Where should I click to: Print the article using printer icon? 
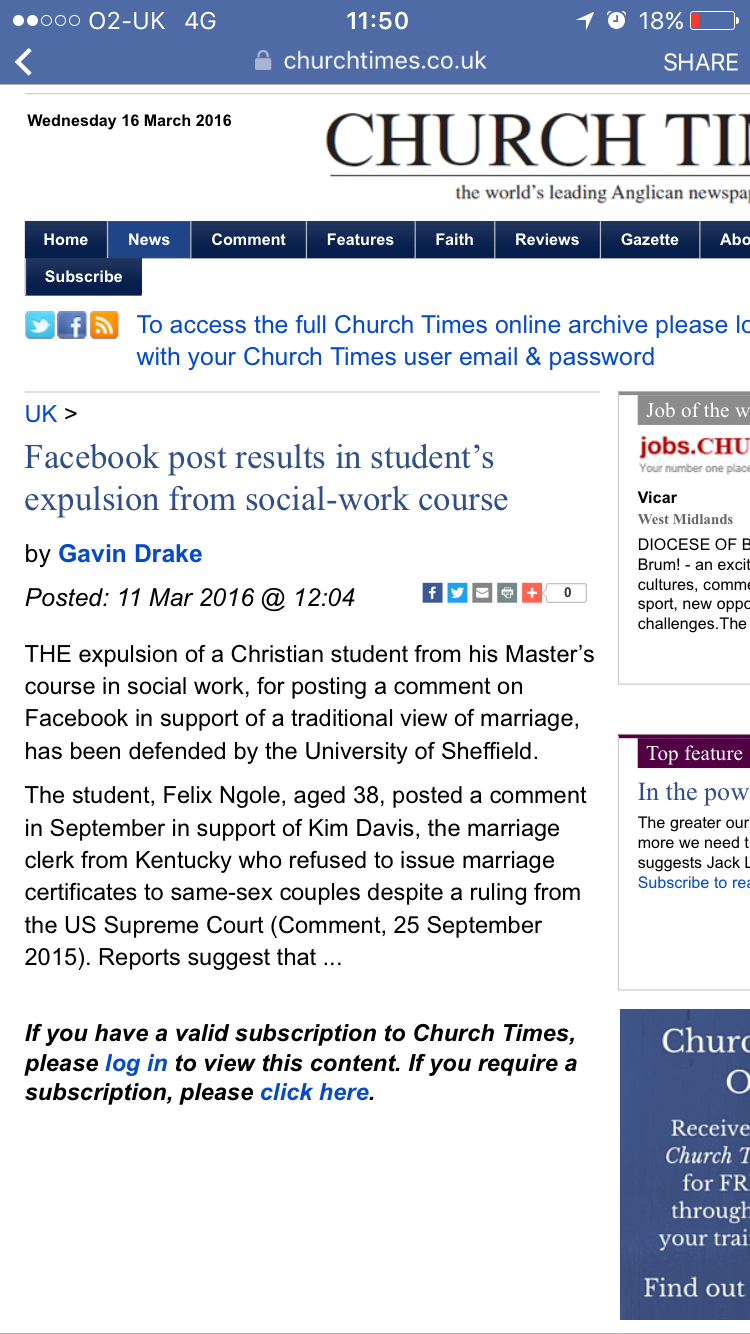click(507, 593)
